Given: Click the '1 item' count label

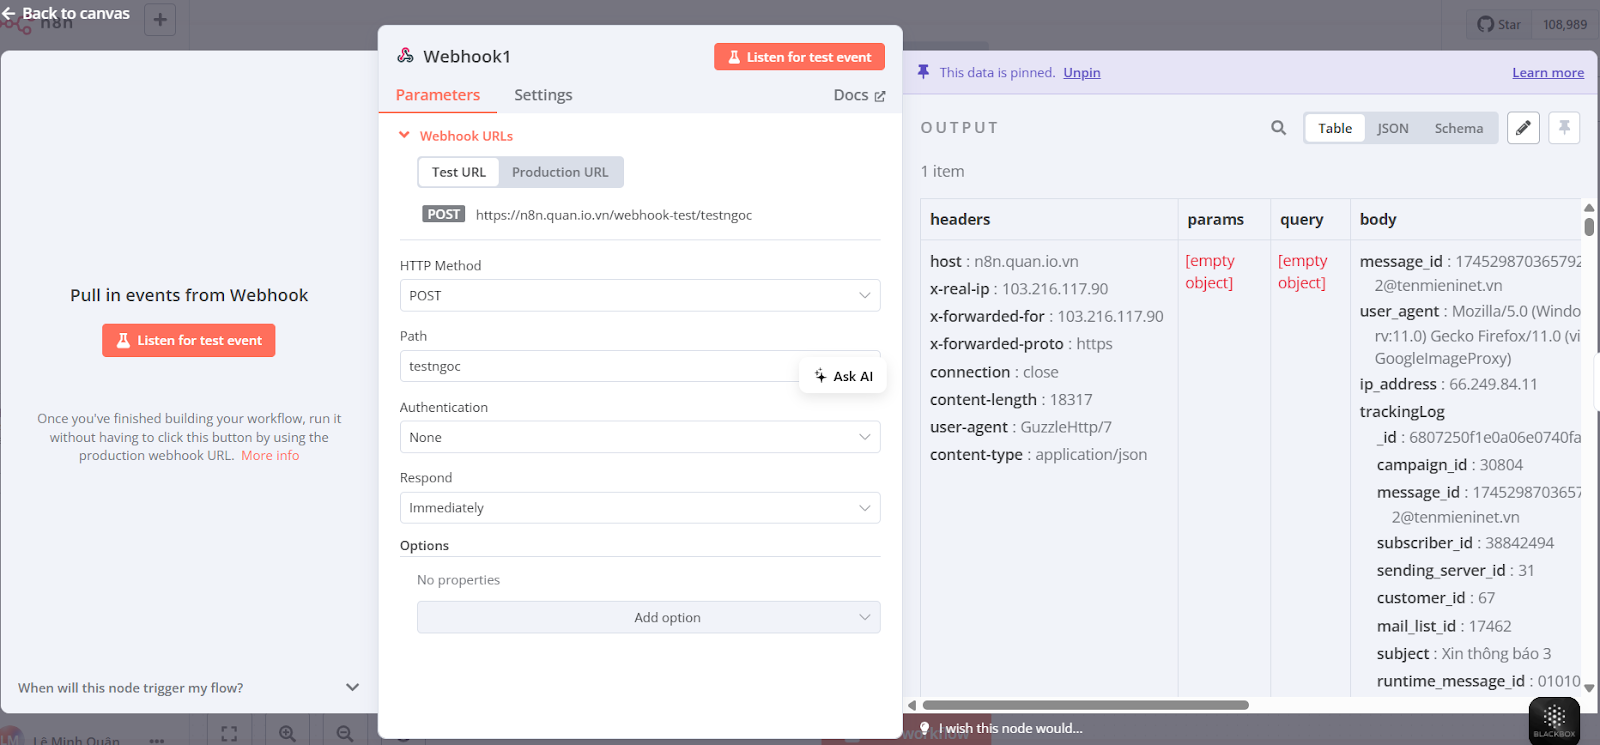Looking at the screenshot, I should pyautogui.click(x=943, y=171).
